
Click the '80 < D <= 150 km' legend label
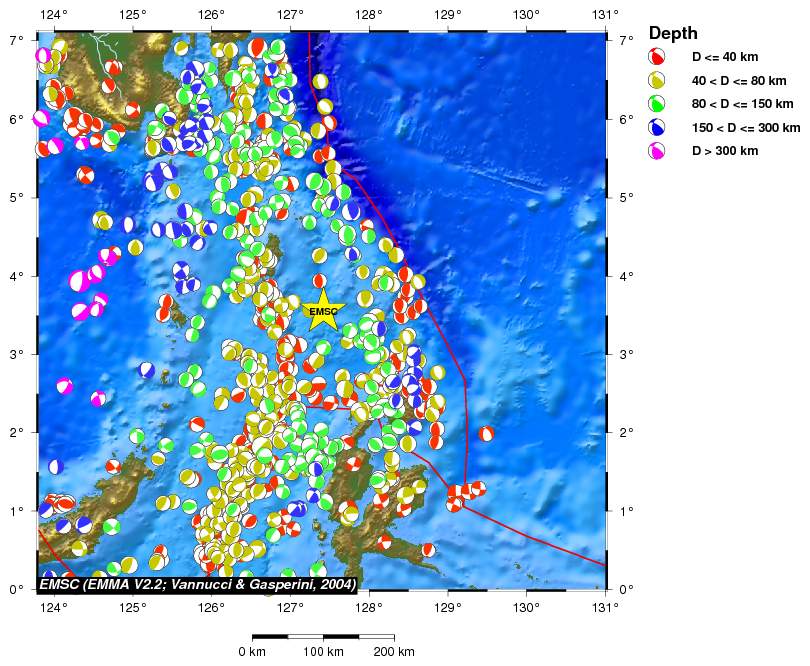pos(745,104)
